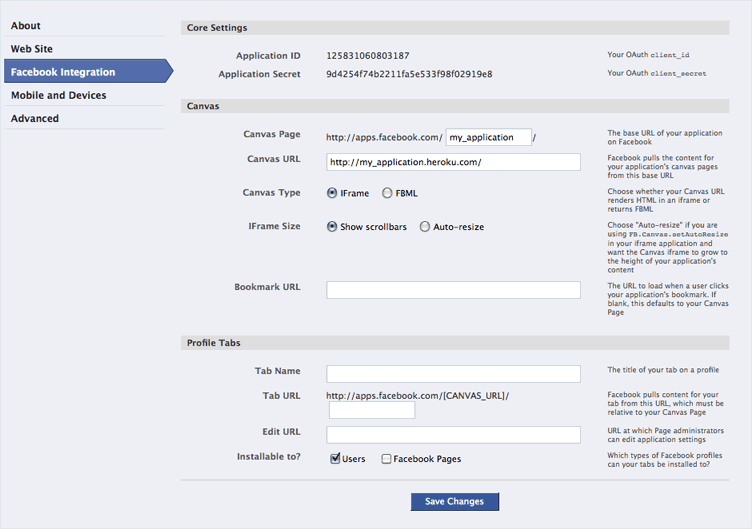752x529 pixels.
Task: Focus the Canvas Page name field
Action: click(488, 137)
